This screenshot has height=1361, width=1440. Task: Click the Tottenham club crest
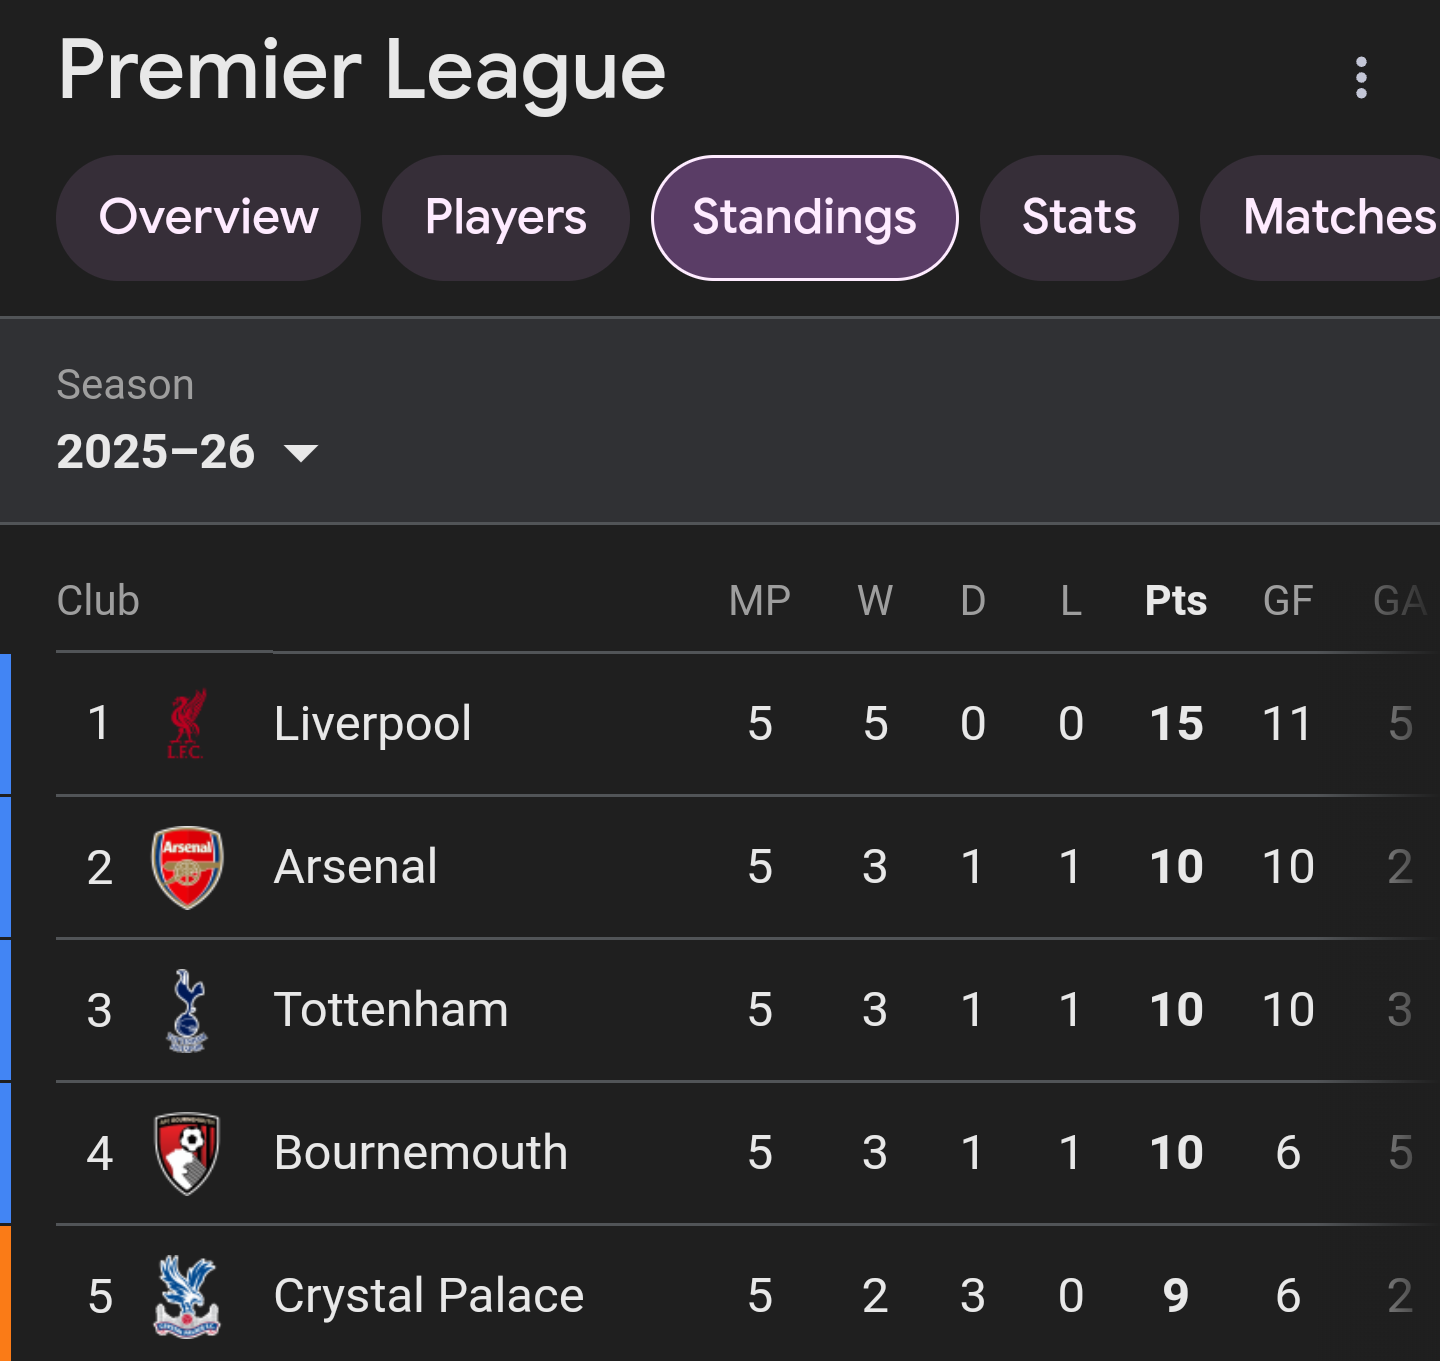click(187, 1010)
